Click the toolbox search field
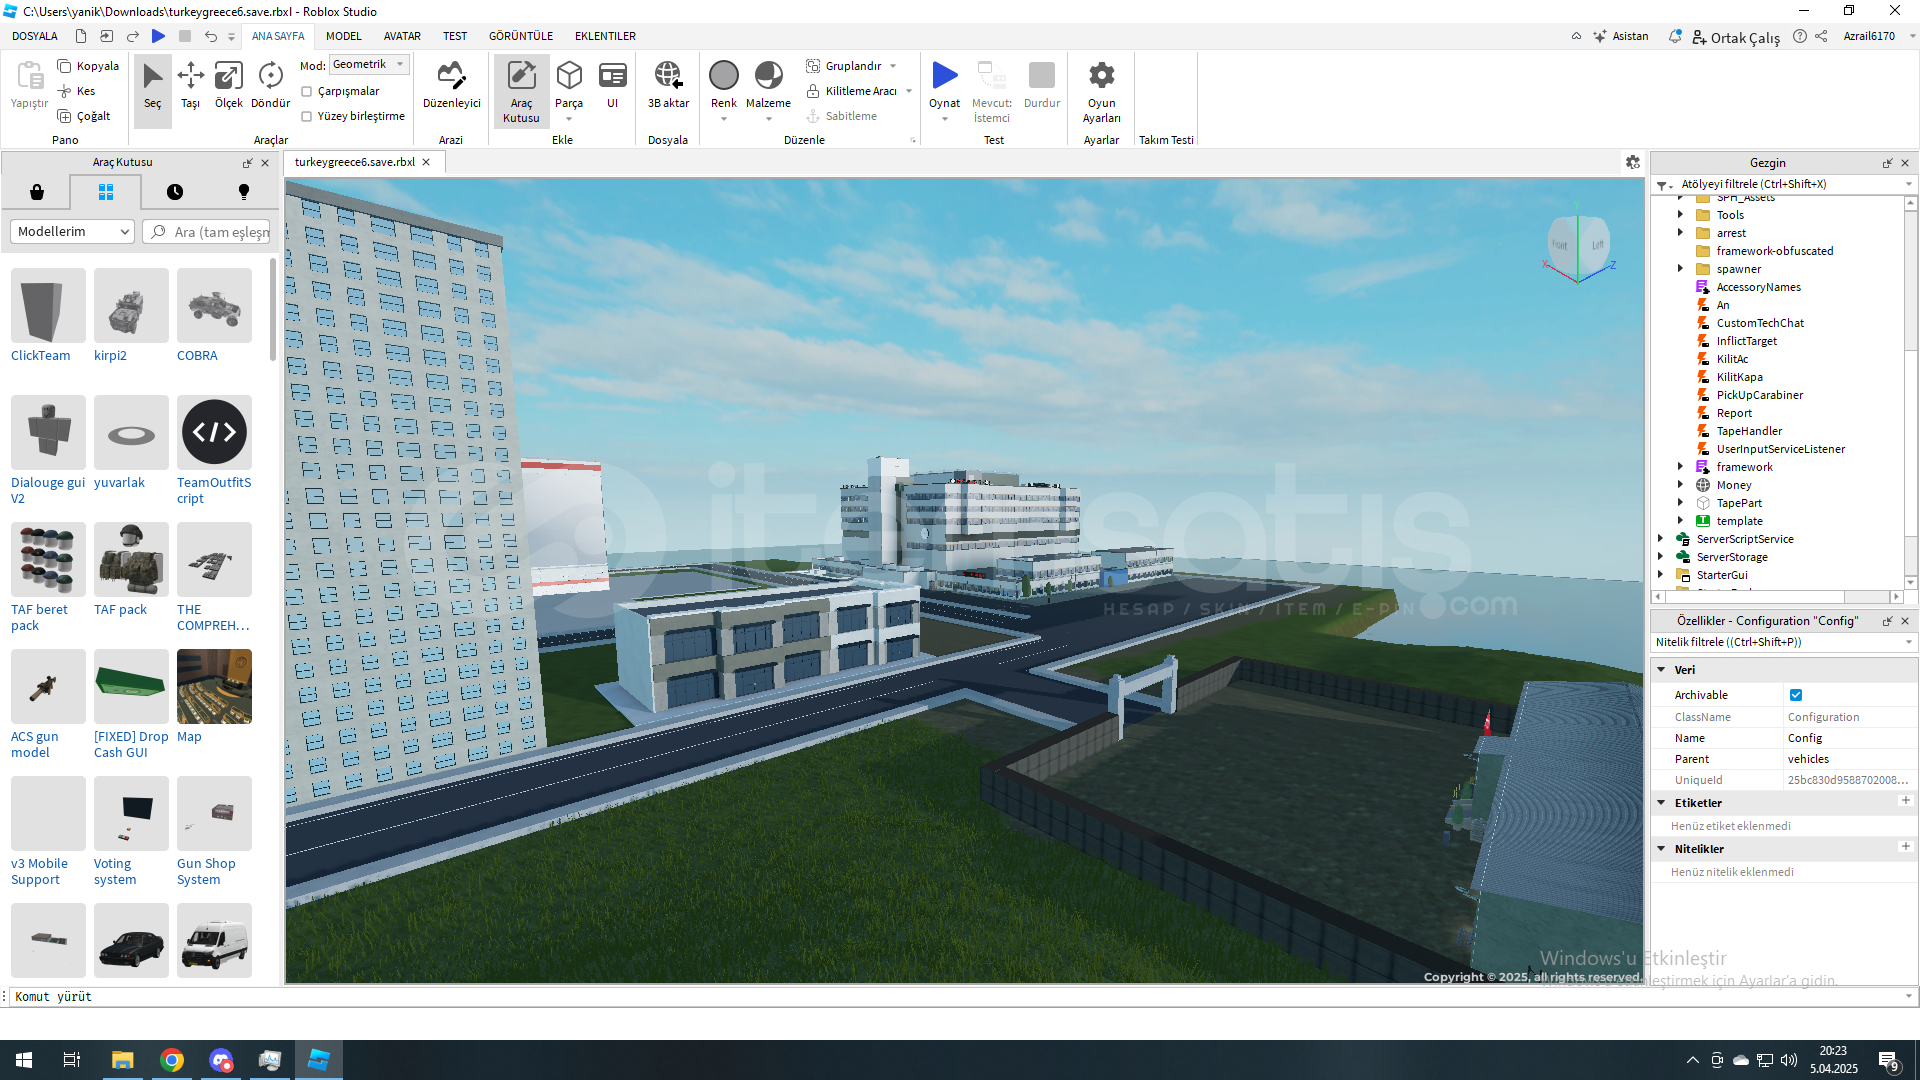This screenshot has height=1080, width=1920. pyautogui.click(x=207, y=231)
